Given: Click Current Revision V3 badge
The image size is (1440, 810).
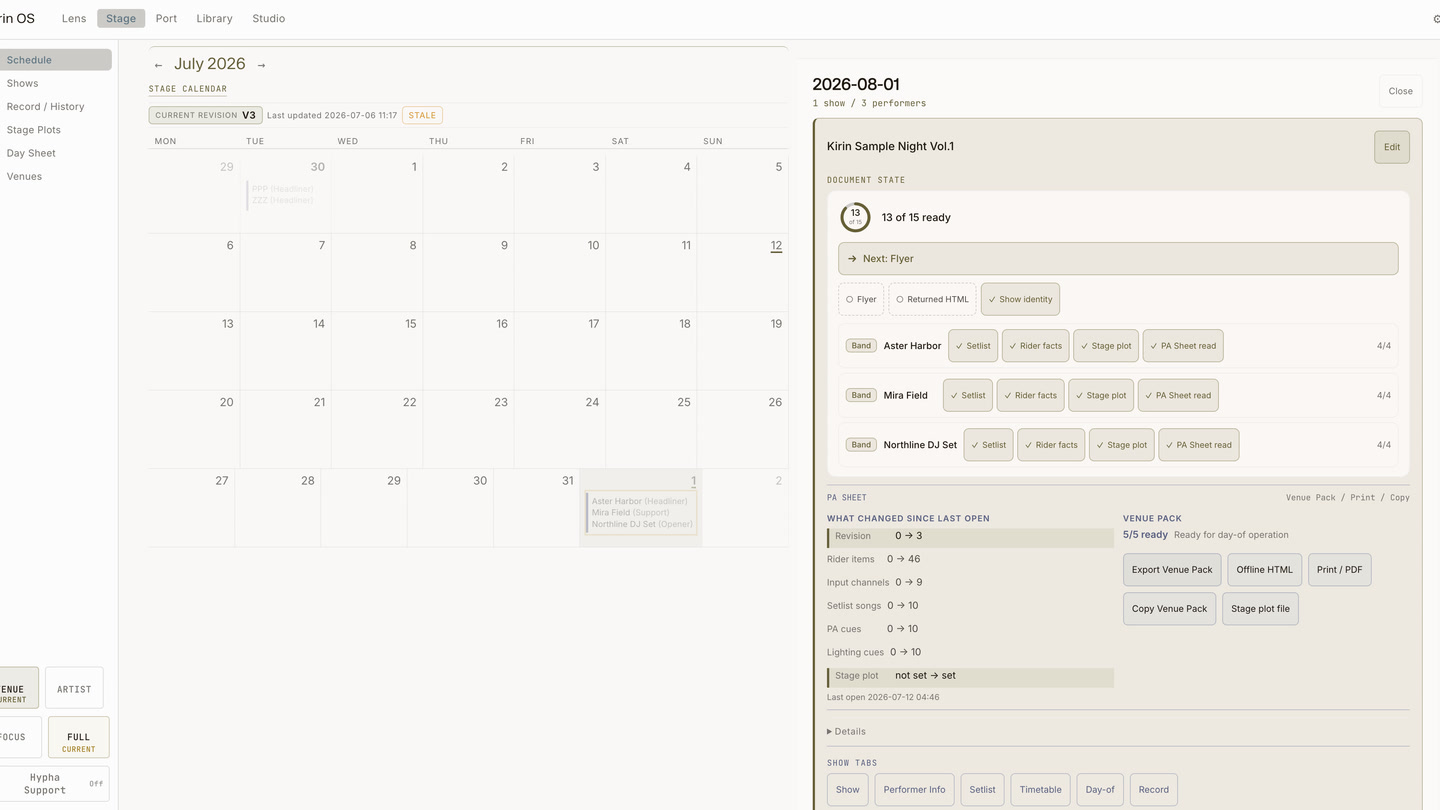Looking at the screenshot, I should 205,115.
